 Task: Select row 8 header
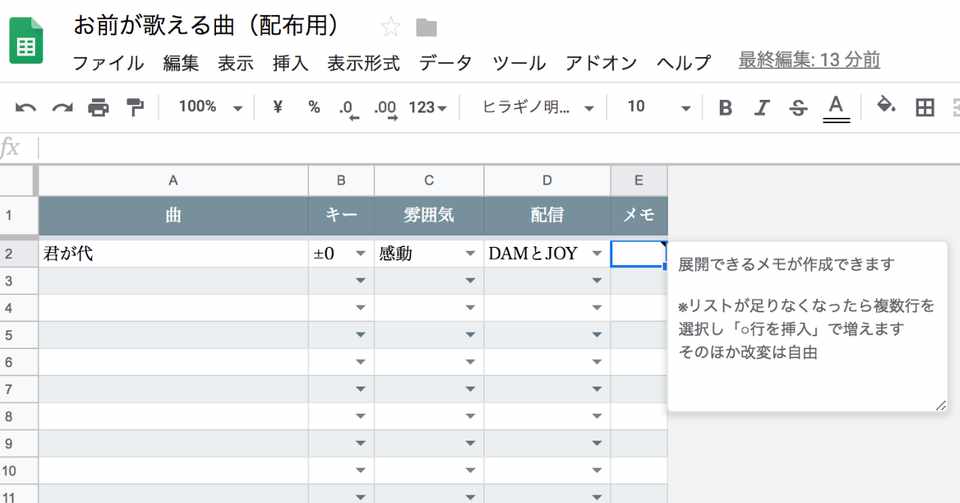[18, 417]
